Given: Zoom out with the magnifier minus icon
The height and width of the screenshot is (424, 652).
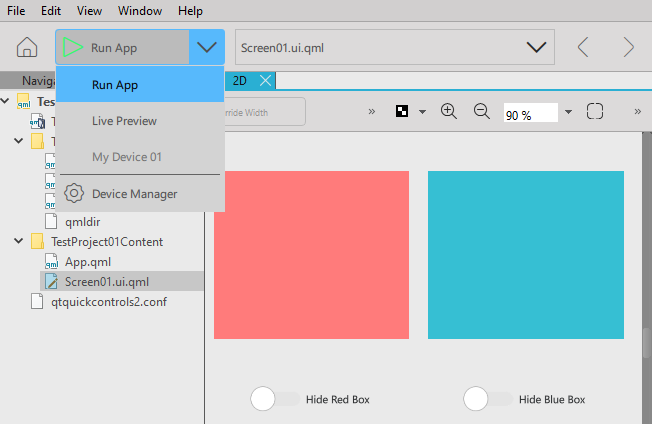Looking at the screenshot, I should pyautogui.click(x=482, y=111).
